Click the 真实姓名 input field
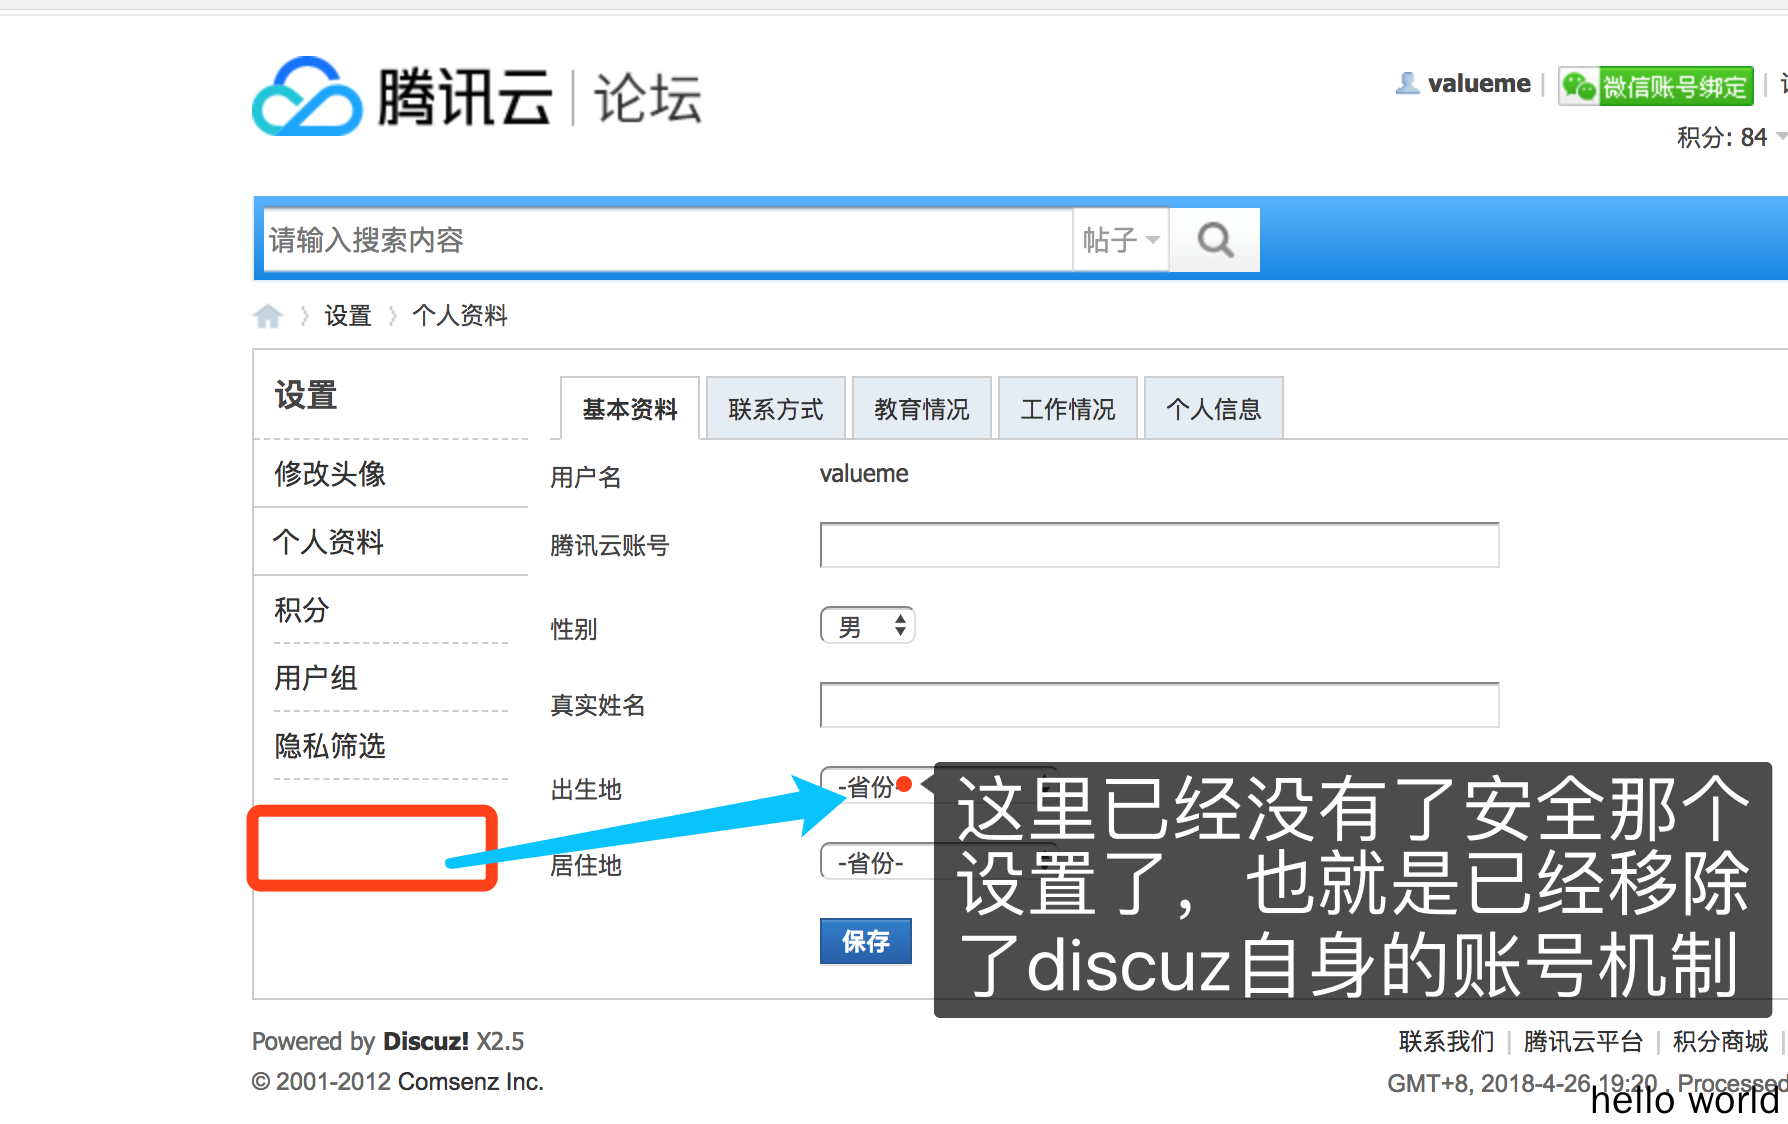The width and height of the screenshot is (1788, 1124). (1159, 705)
